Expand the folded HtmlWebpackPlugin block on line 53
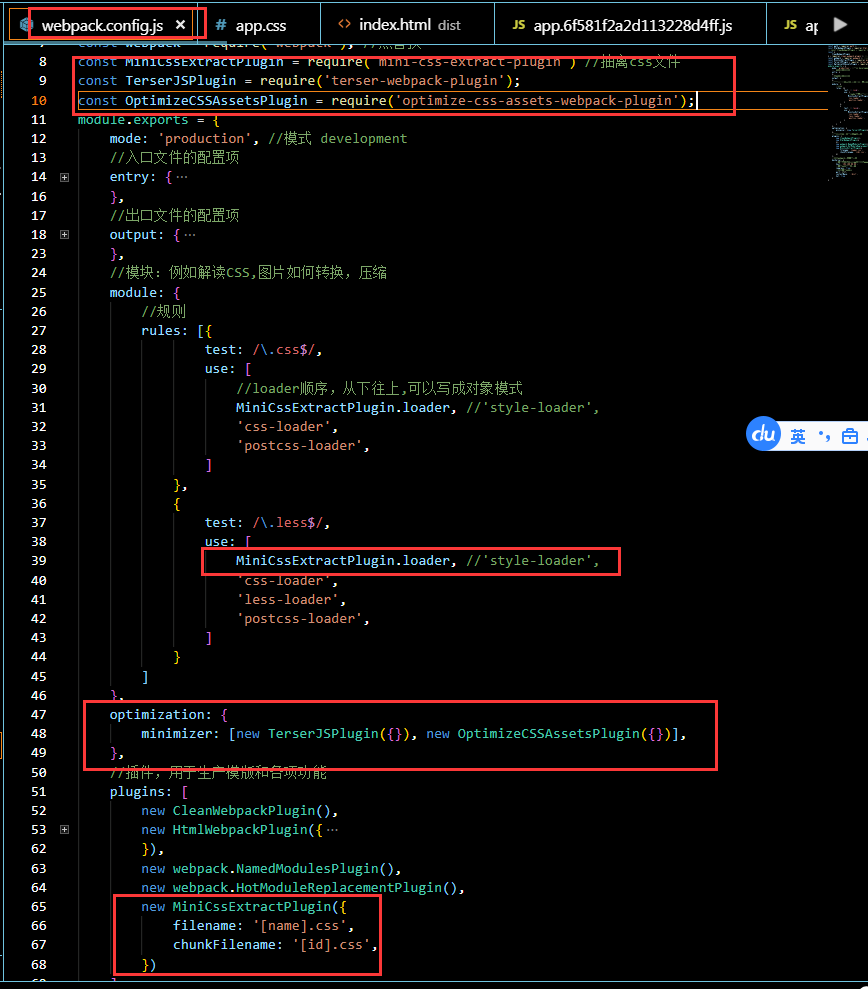This screenshot has width=868, height=989. [64, 830]
